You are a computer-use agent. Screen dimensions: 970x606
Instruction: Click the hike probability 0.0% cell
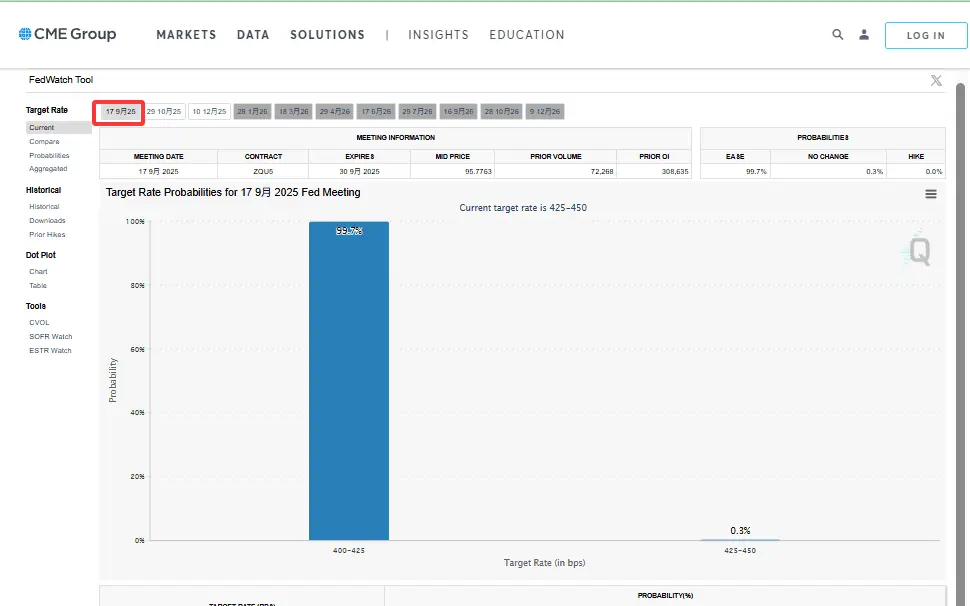click(x=916, y=171)
